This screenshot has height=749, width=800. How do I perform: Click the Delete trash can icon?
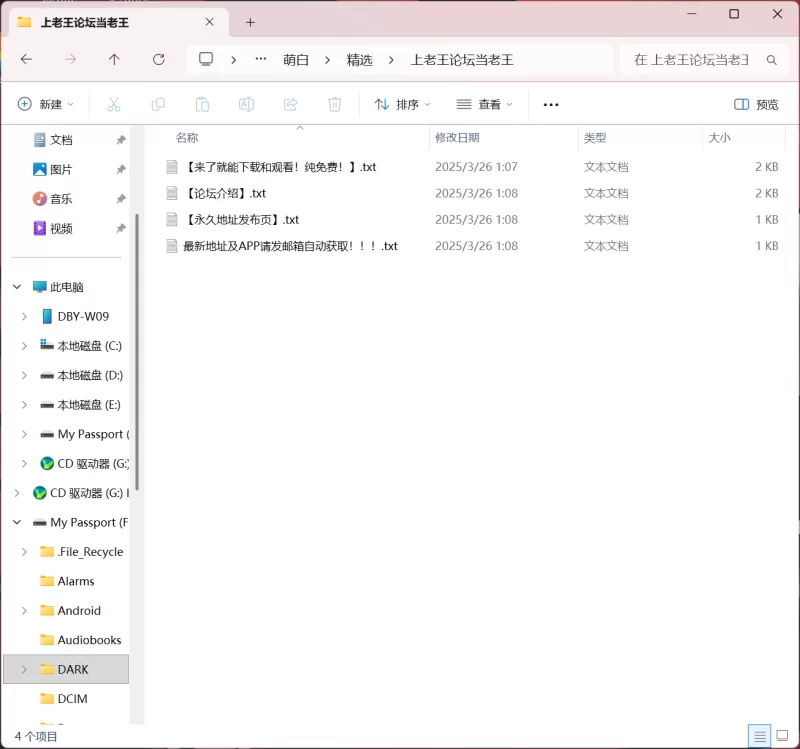pos(335,104)
